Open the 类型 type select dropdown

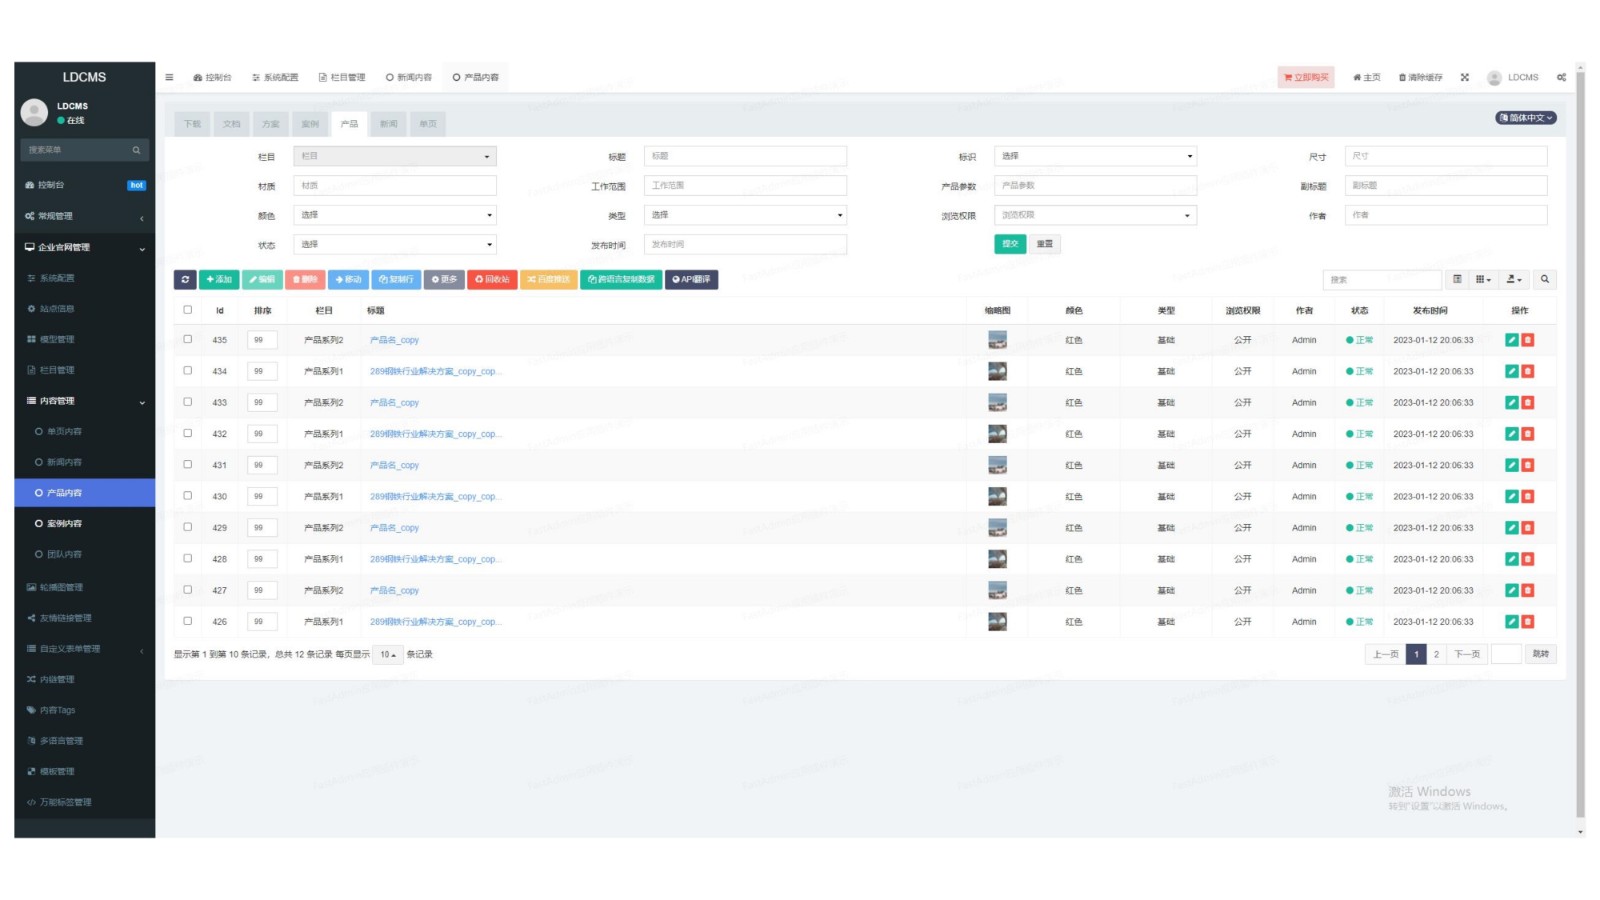[745, 215]
